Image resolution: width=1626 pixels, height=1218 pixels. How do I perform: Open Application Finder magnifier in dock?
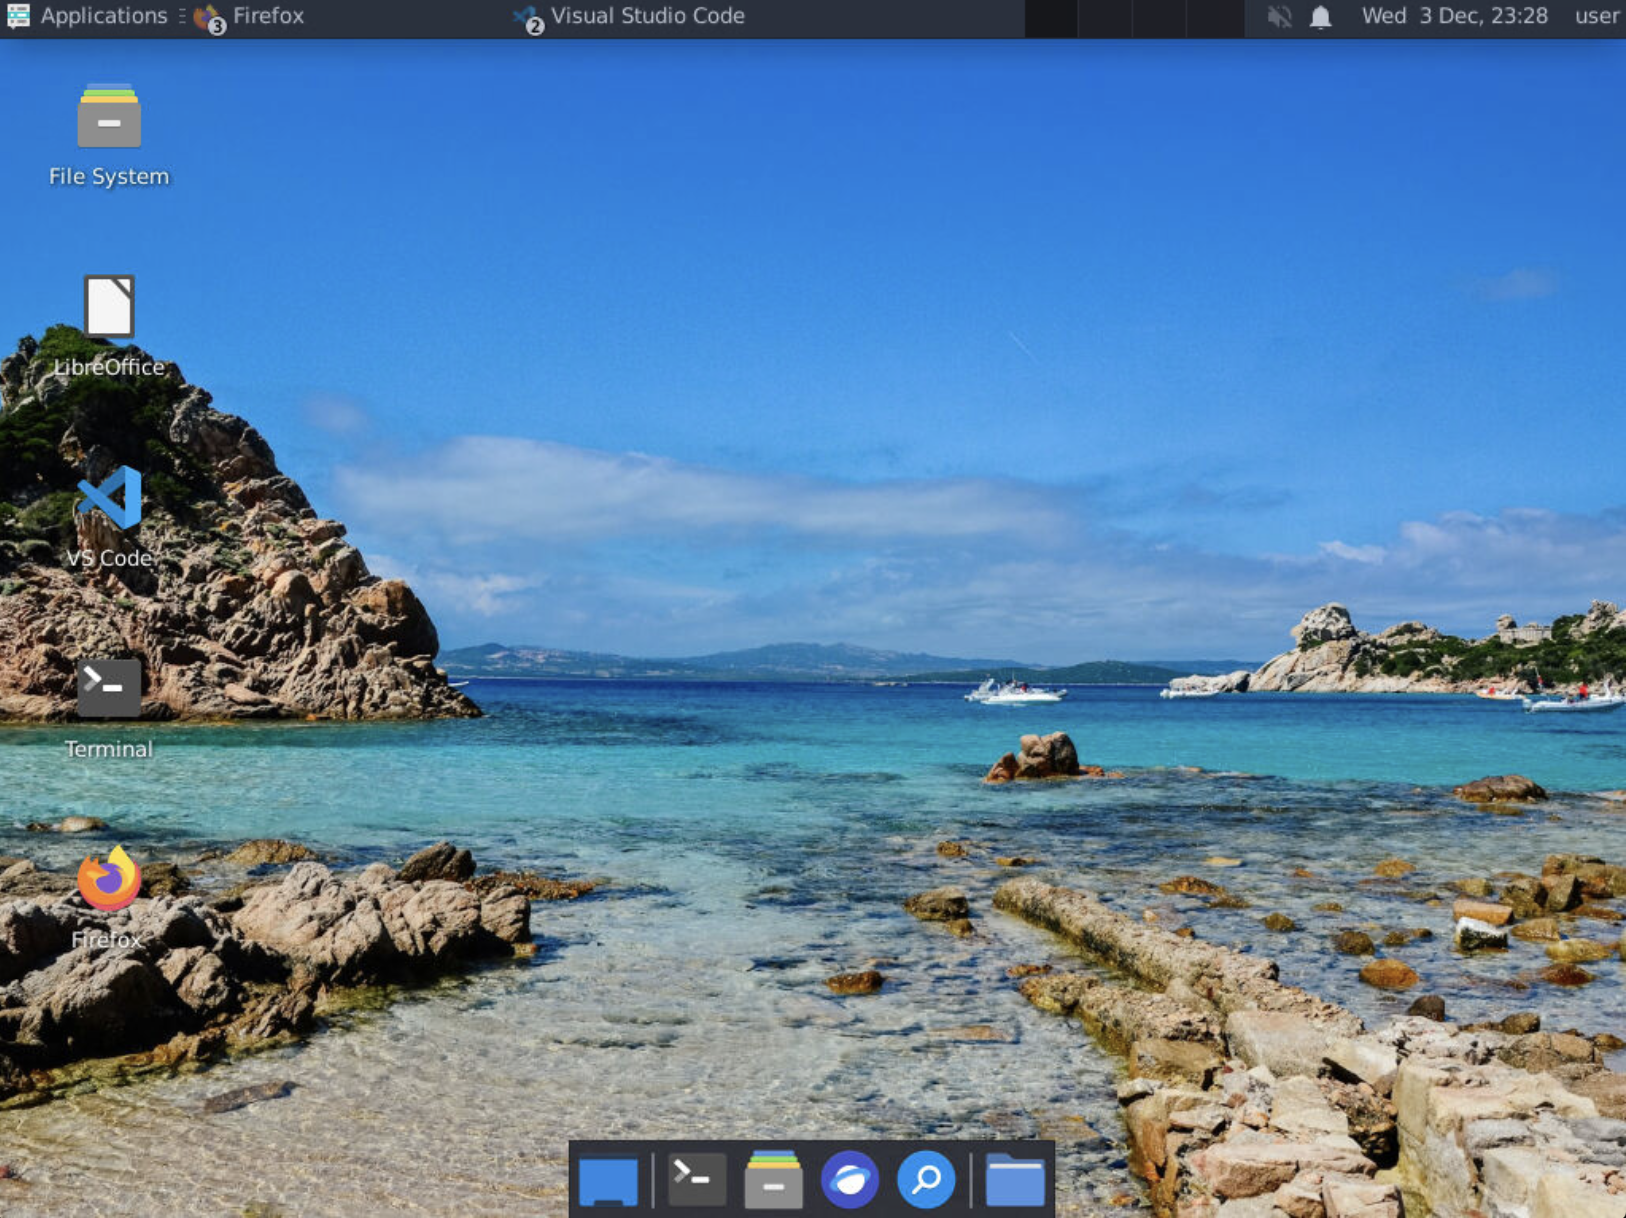(x=926, y=1180)
